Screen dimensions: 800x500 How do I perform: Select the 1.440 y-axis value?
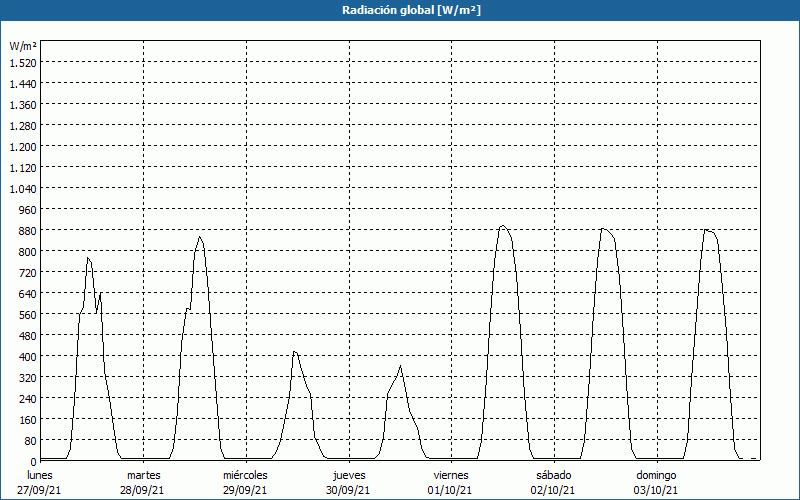pos(23,84)
